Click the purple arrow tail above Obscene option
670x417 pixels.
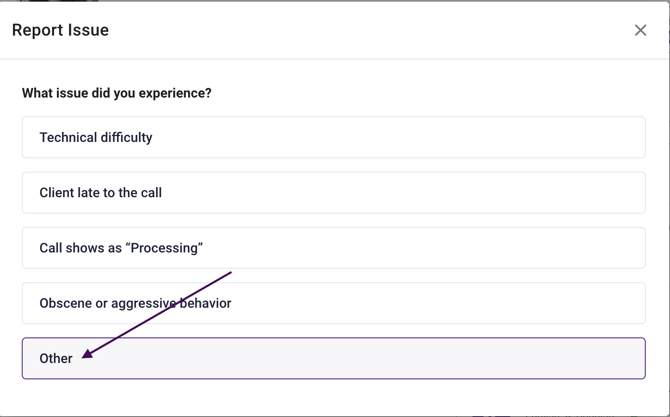tap(229, 273)
